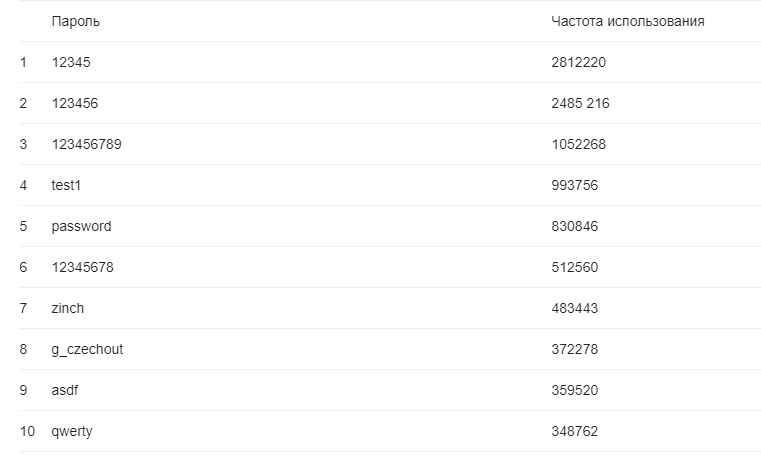This screenshot has height=461, width=761.
Task: Select frequency value 512560
Action: point(575,267)
